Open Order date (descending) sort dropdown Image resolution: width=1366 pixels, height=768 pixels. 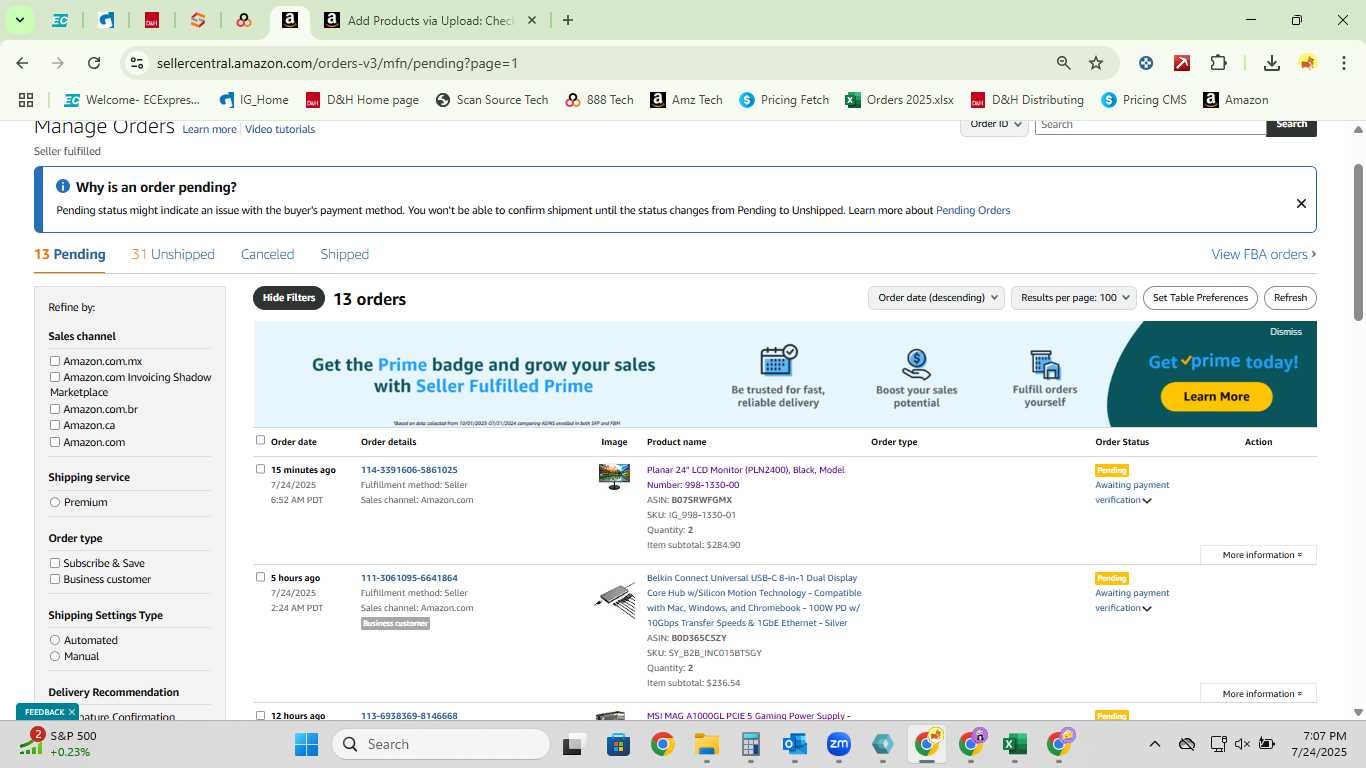click(x=936, y=298)
